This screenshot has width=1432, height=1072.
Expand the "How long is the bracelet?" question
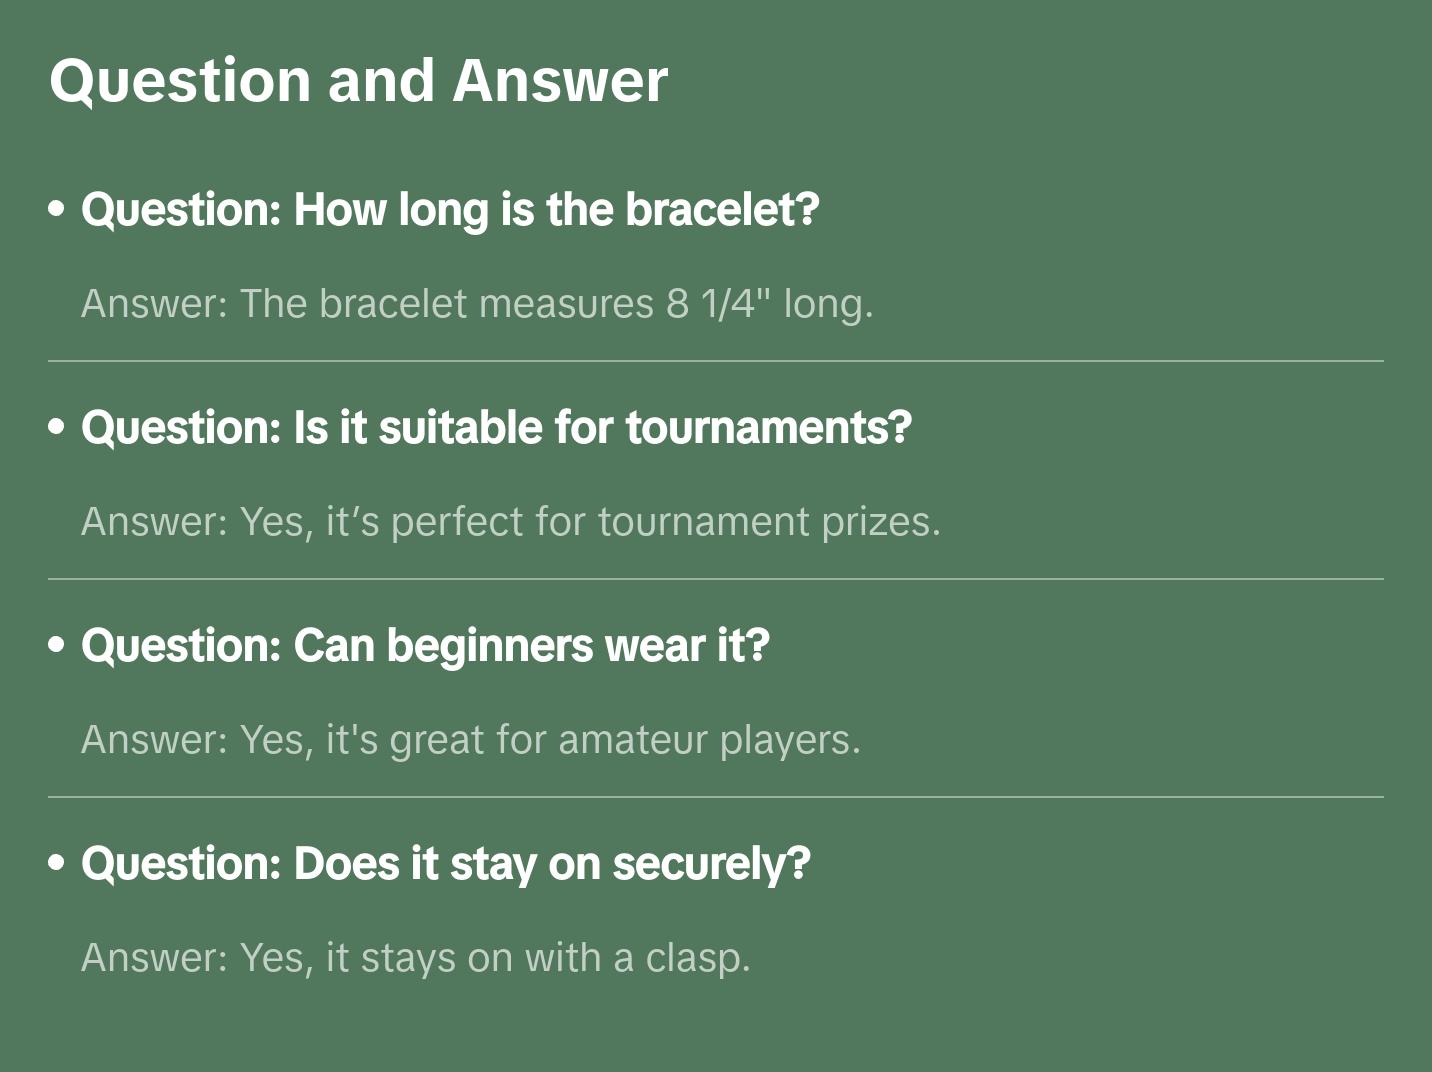coord(450,210)
